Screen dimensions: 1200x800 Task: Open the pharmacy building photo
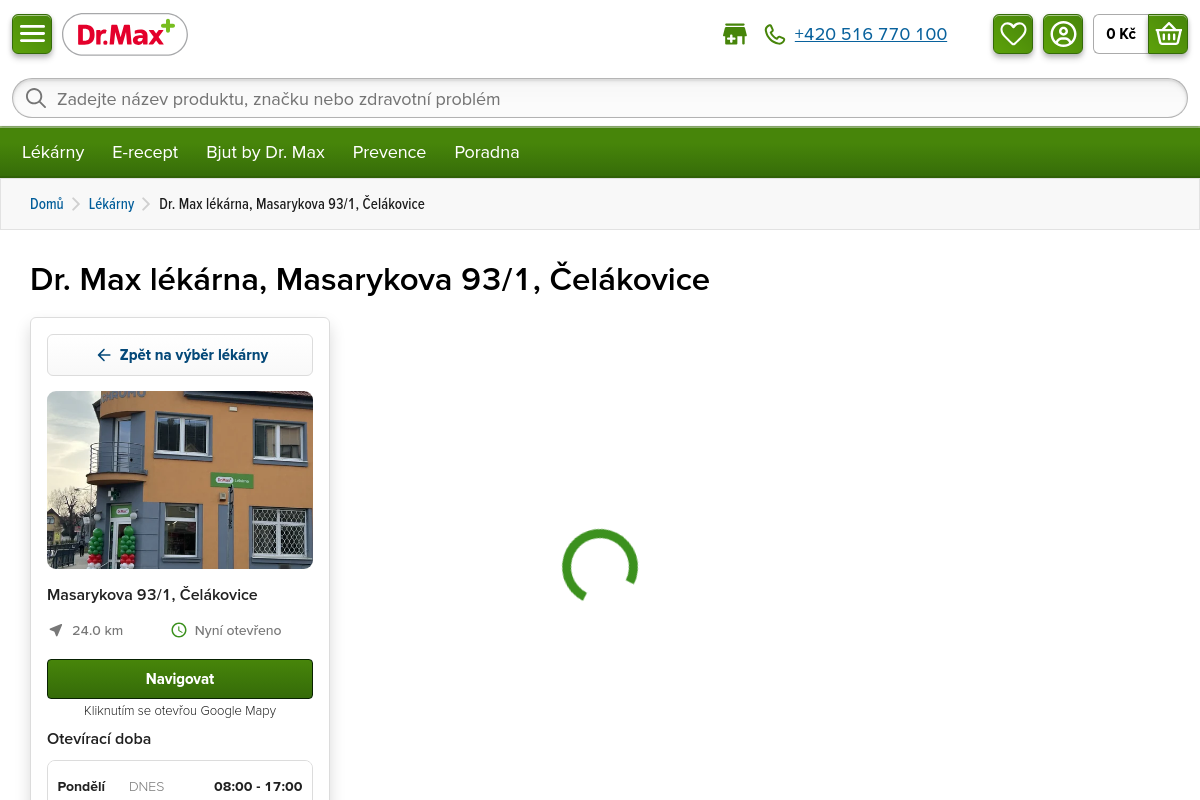coord(180,480)
